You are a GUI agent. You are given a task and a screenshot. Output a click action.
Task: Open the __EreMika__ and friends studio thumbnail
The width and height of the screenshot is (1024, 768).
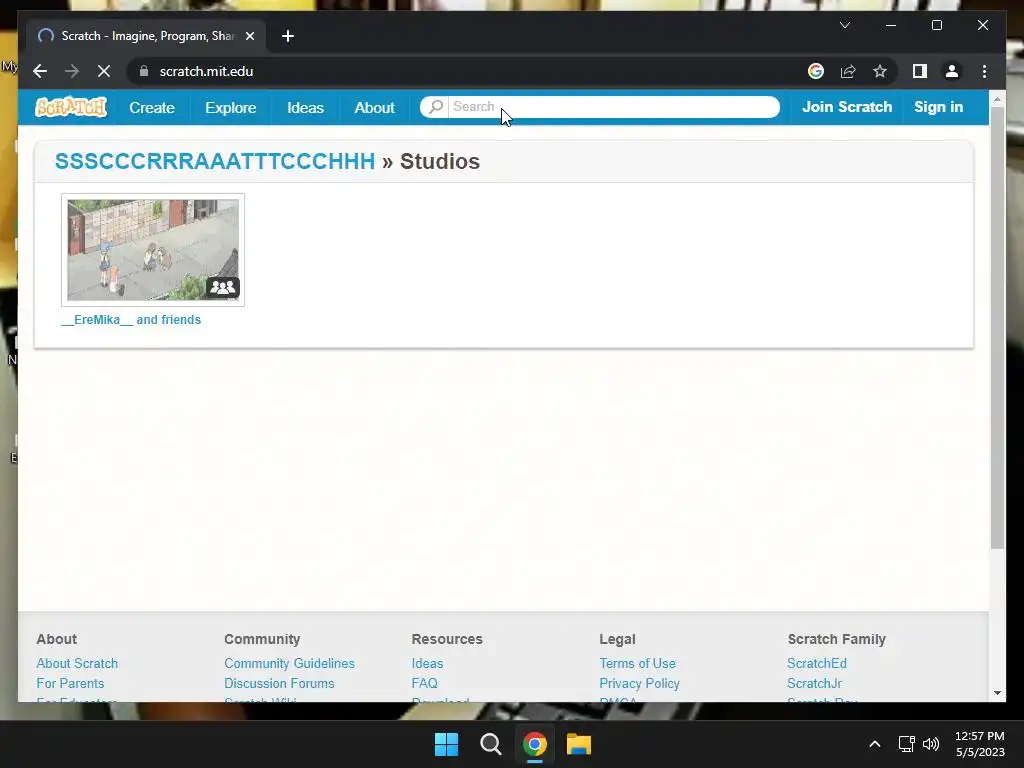(153, 250)
